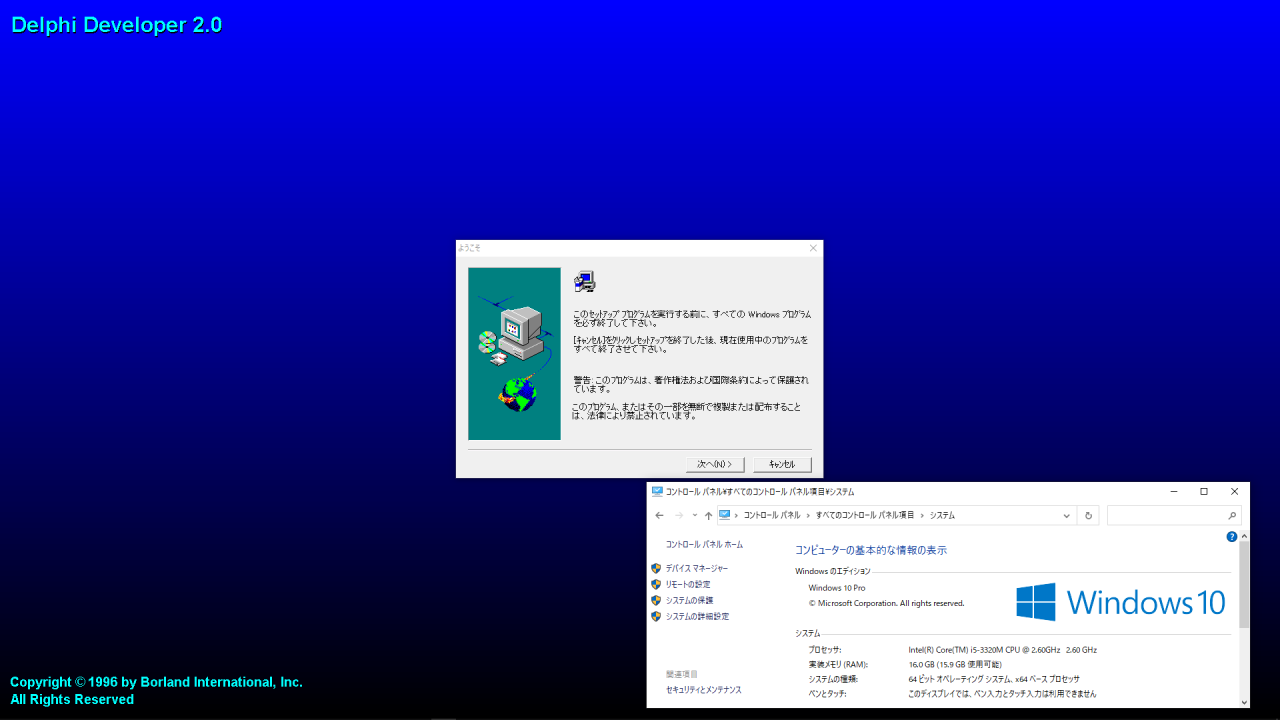
Task: Click the キャンセル button in setup dialog
Action: (x=782, y=464)
